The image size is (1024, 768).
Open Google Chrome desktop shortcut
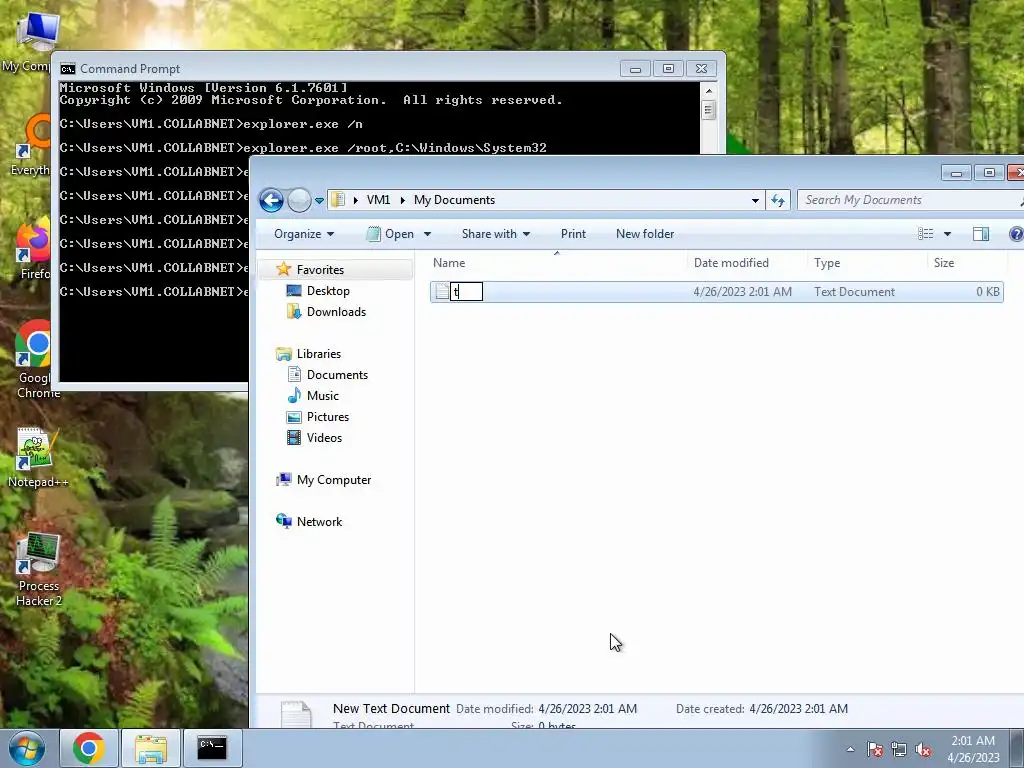point(34,359)
